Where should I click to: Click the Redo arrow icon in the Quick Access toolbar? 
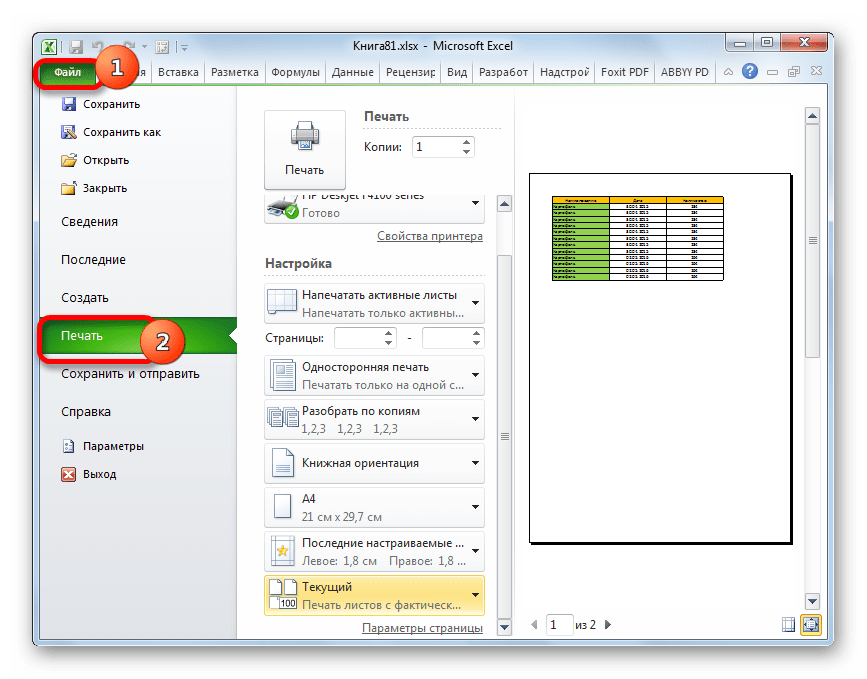pos(130,46)
